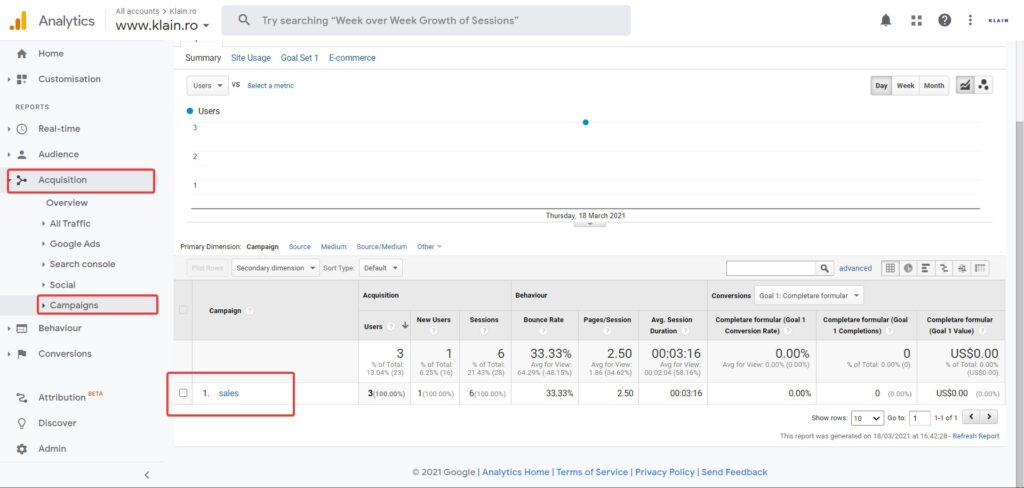The width and height of the screenshot is (1024, 488).
Task: Expand the Google Ads submenu
Action: (74, 244)
